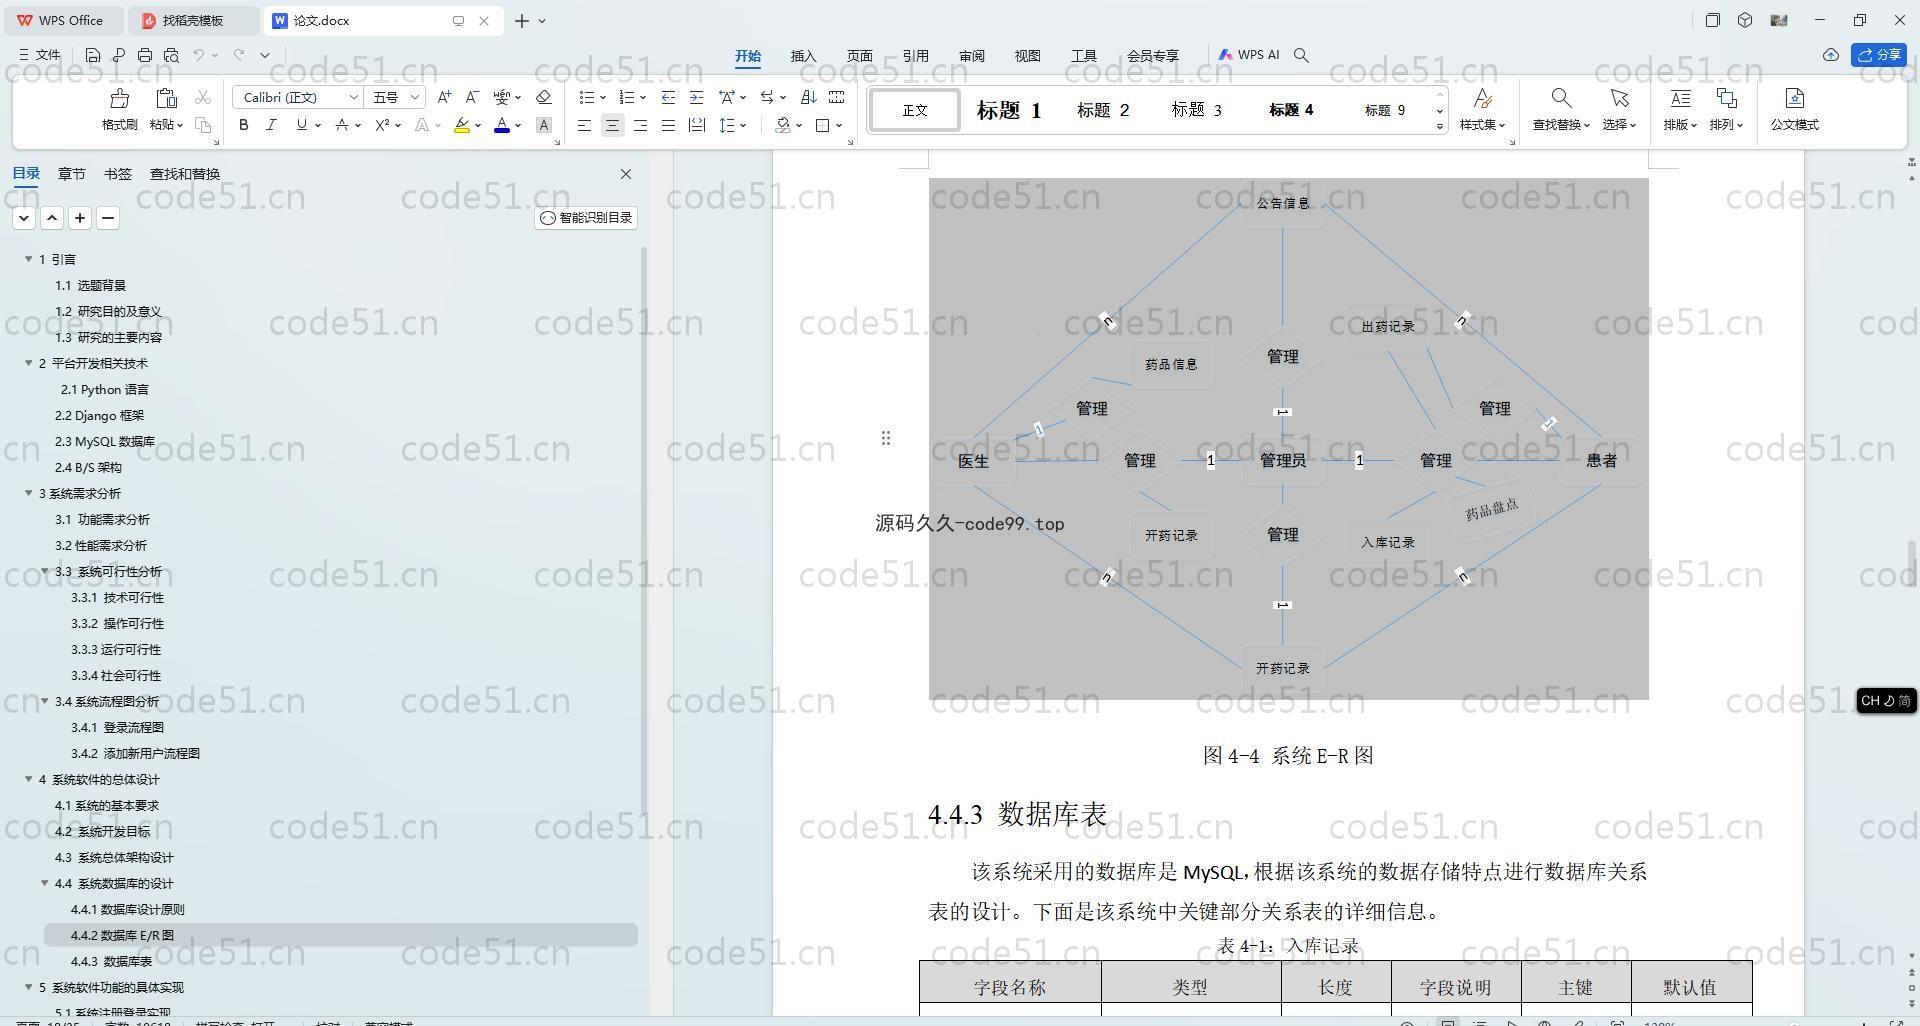This screenshot has height=1026, width=1920.
Task: Increase paragraph indent icon
Action: pyautogui.click(x=696, y=97)
